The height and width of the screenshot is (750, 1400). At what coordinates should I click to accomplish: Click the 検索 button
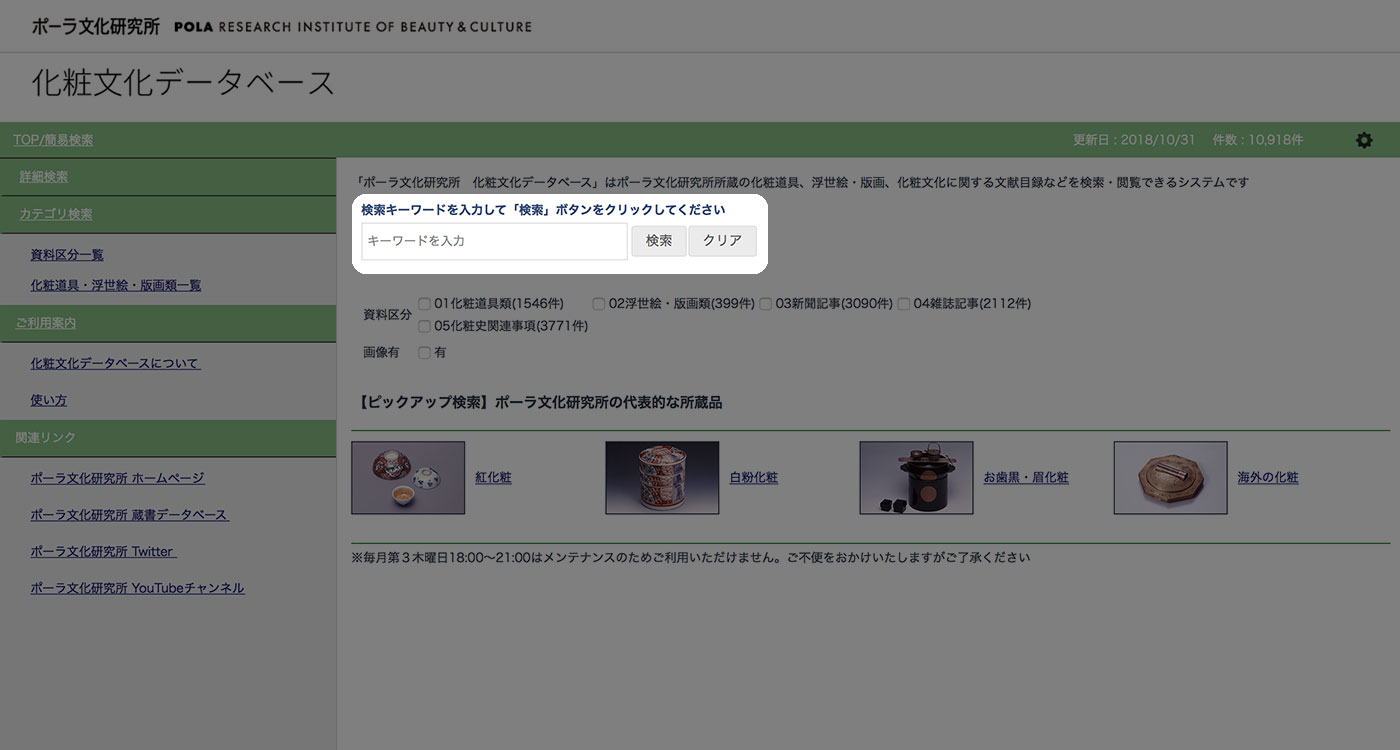[659, 241]
